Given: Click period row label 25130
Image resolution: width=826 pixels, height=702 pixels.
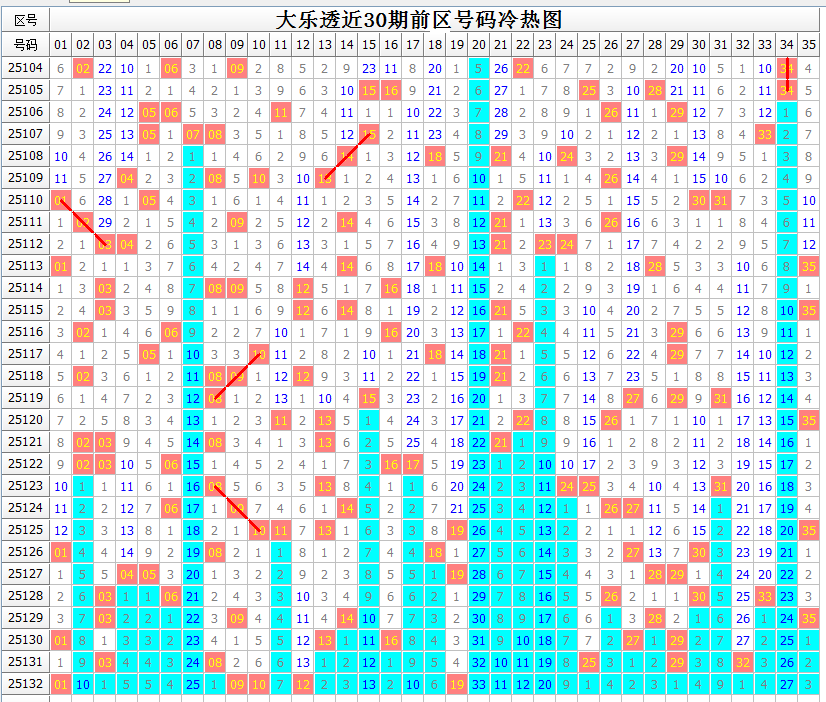Looking at the screenshot, I should [x=25, y=640].
